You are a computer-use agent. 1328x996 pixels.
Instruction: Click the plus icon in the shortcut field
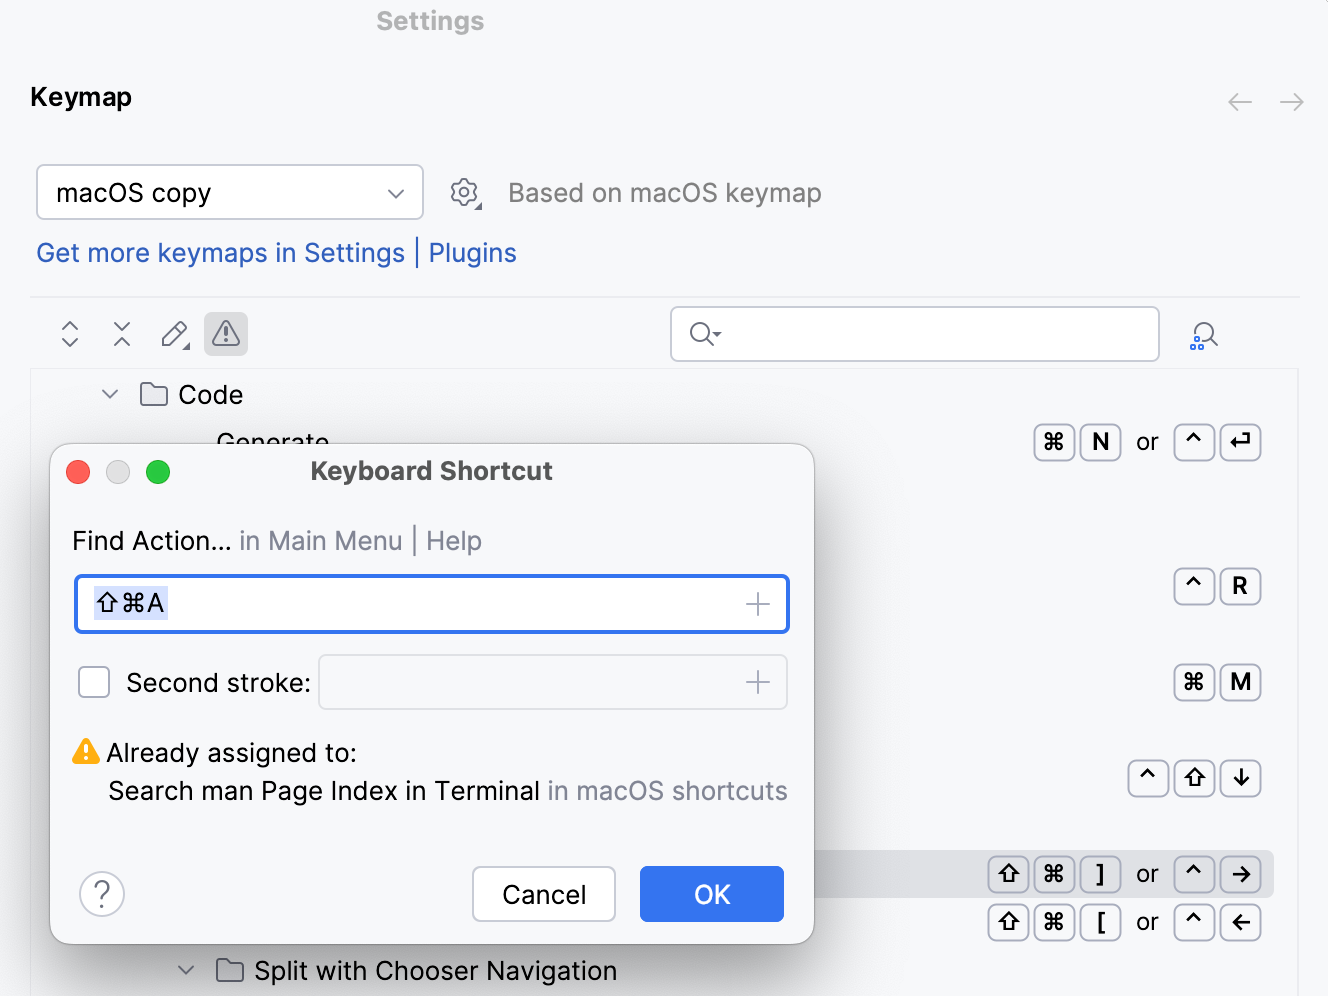click(x=758, y=603)
